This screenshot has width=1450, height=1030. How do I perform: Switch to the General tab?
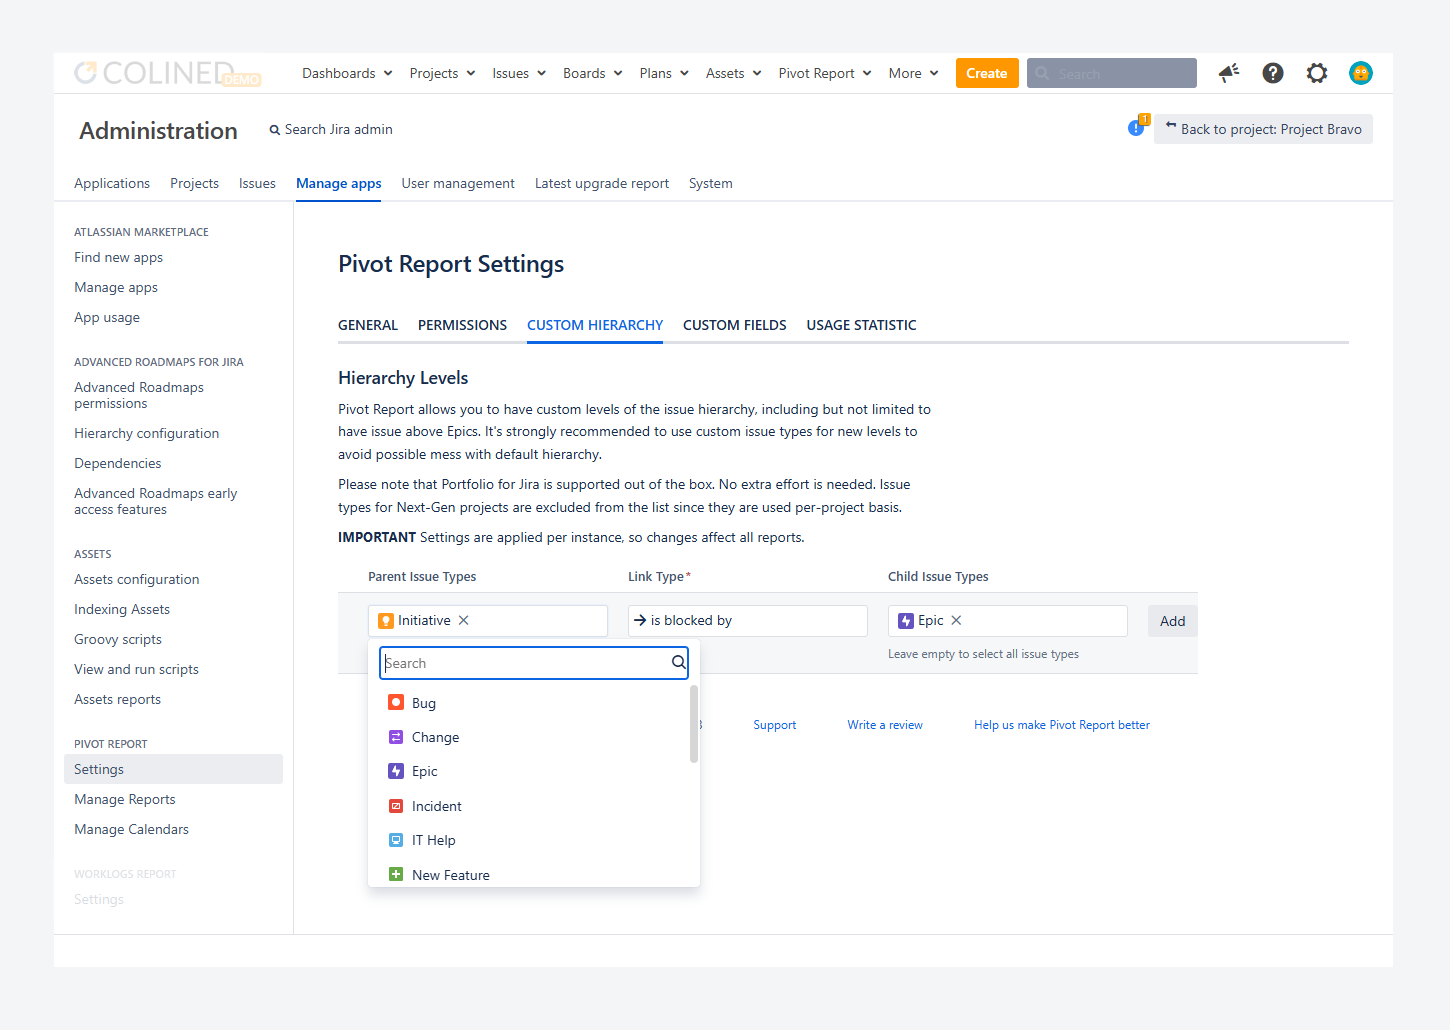coord(368,325)
